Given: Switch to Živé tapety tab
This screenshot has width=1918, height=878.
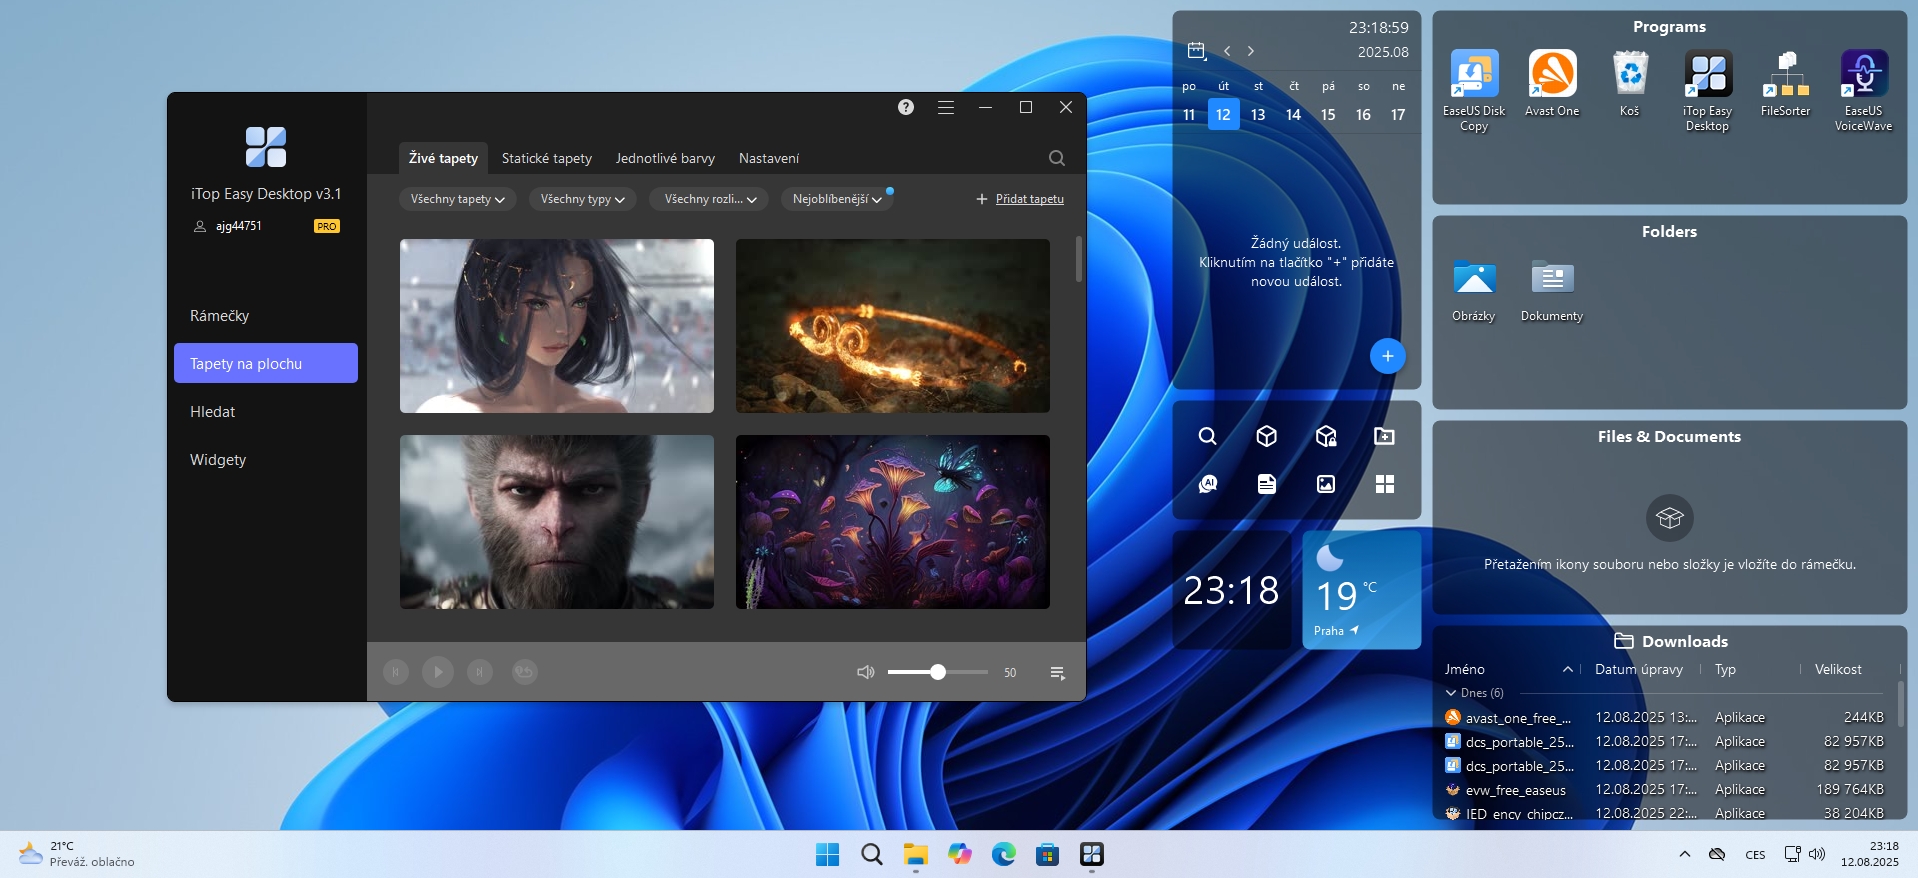Looking at the screenshot, I should pos(443,158).
